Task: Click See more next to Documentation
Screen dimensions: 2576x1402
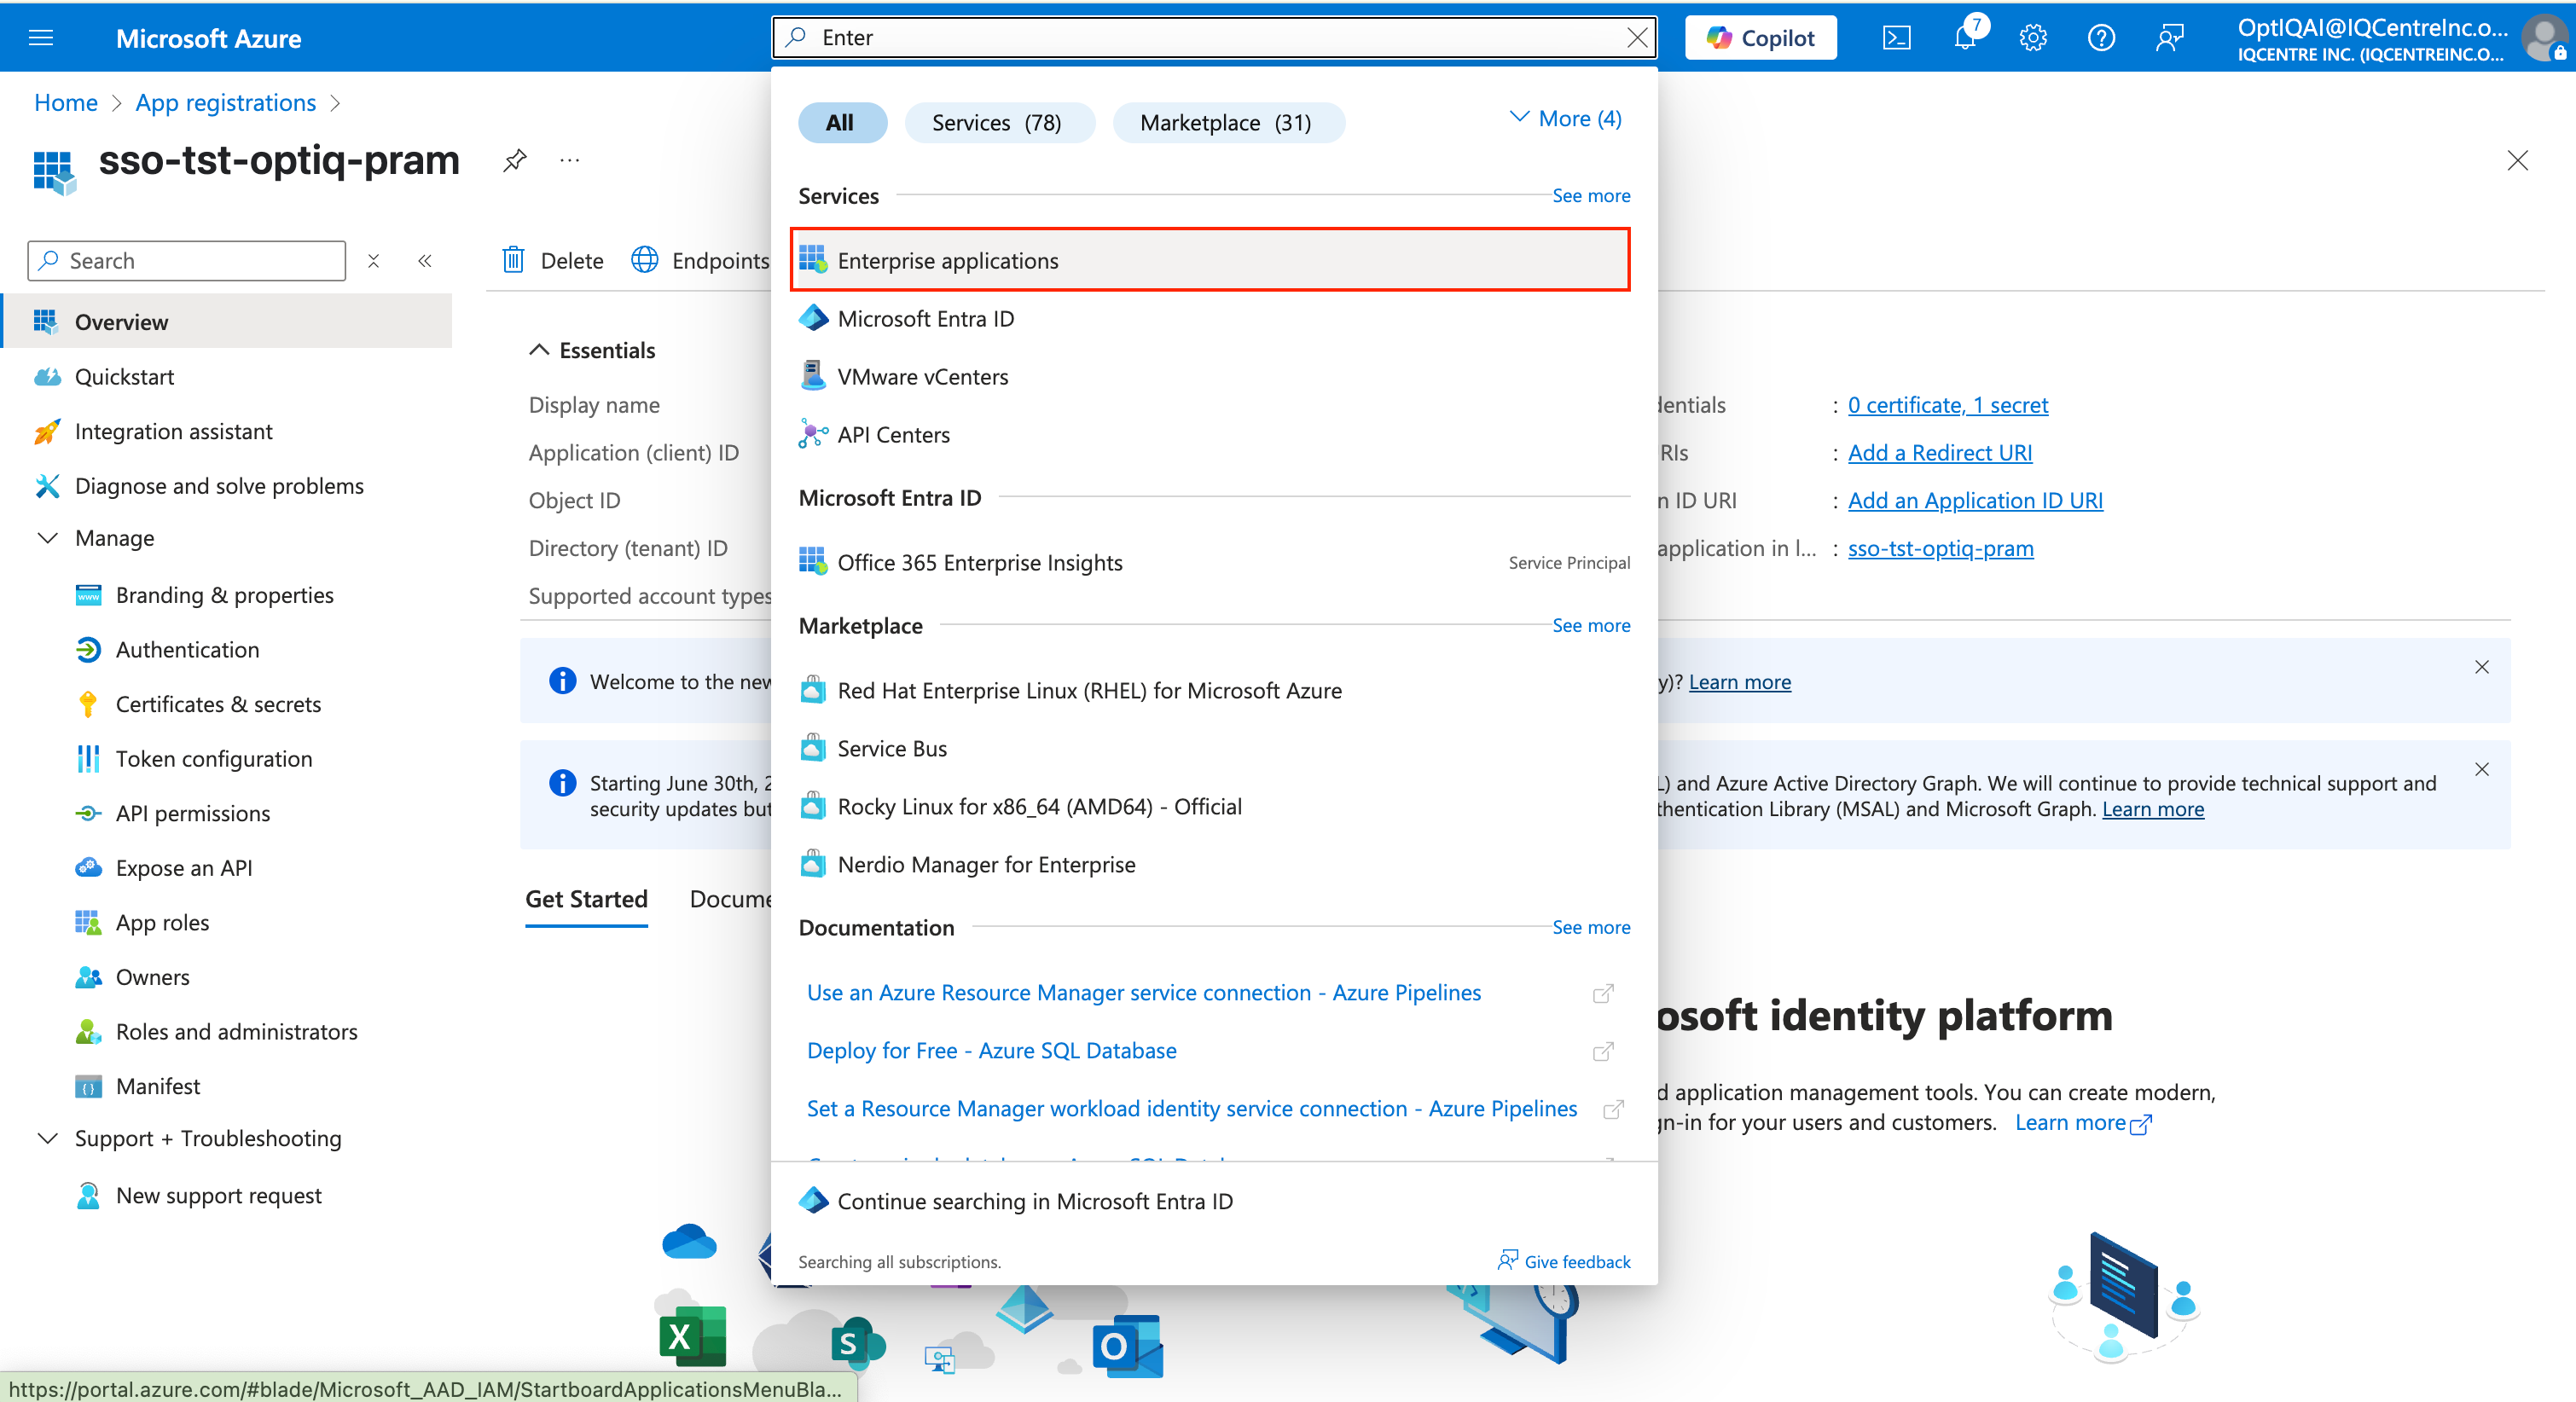Action: (1590, 928)
